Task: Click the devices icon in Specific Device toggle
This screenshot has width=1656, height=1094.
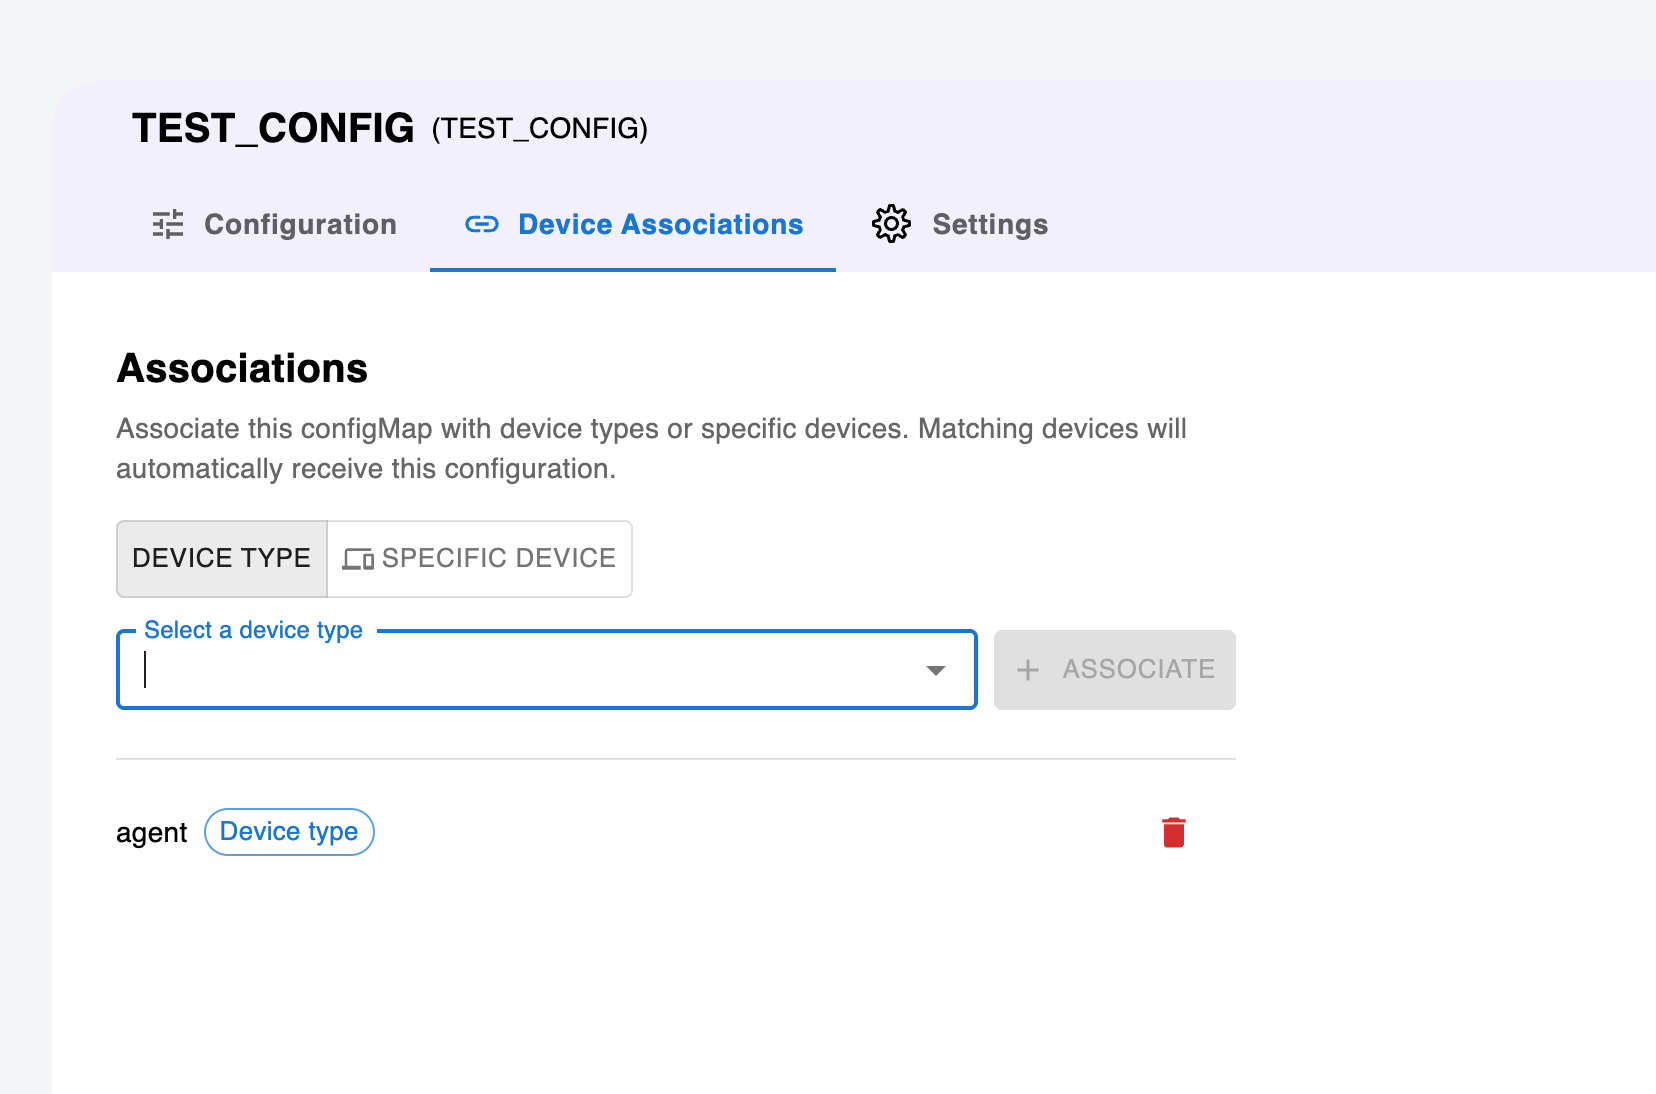Action: click(358, 558)
